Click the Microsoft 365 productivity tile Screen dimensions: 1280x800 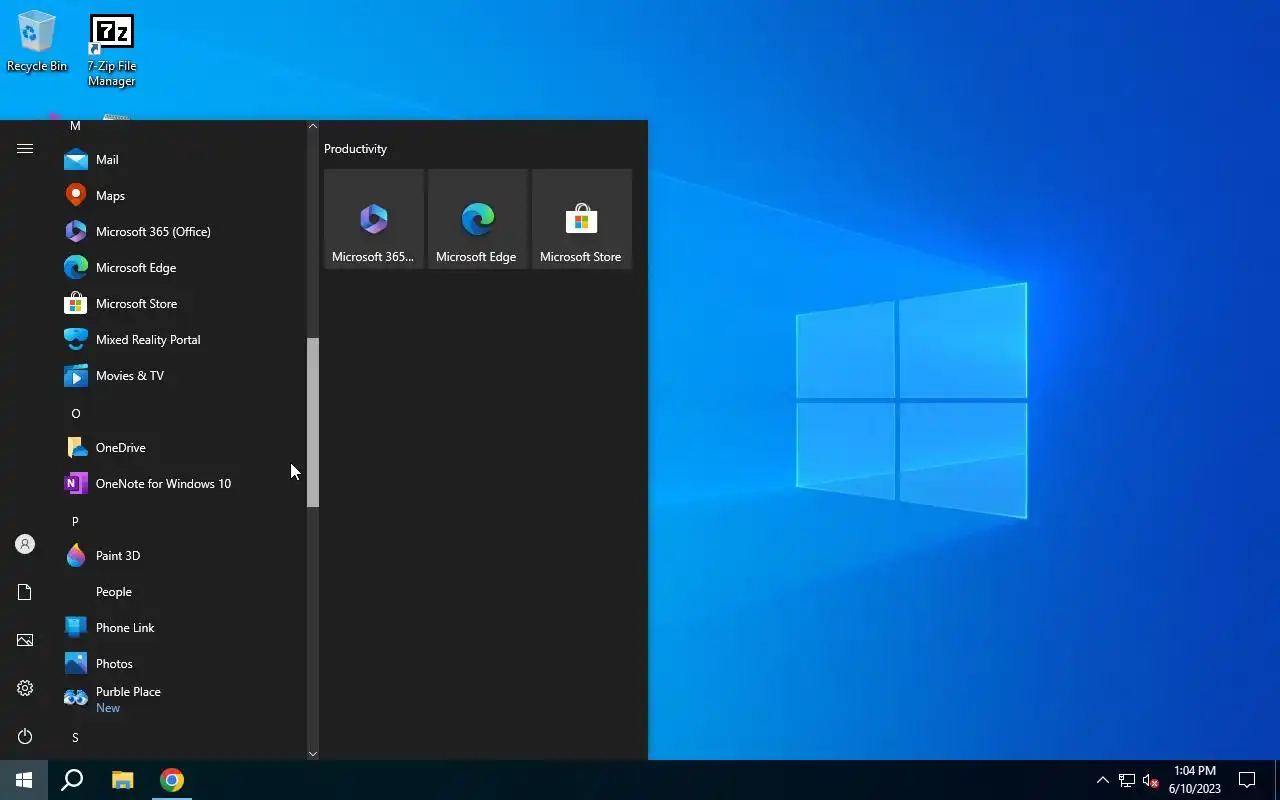click(374, 219)
